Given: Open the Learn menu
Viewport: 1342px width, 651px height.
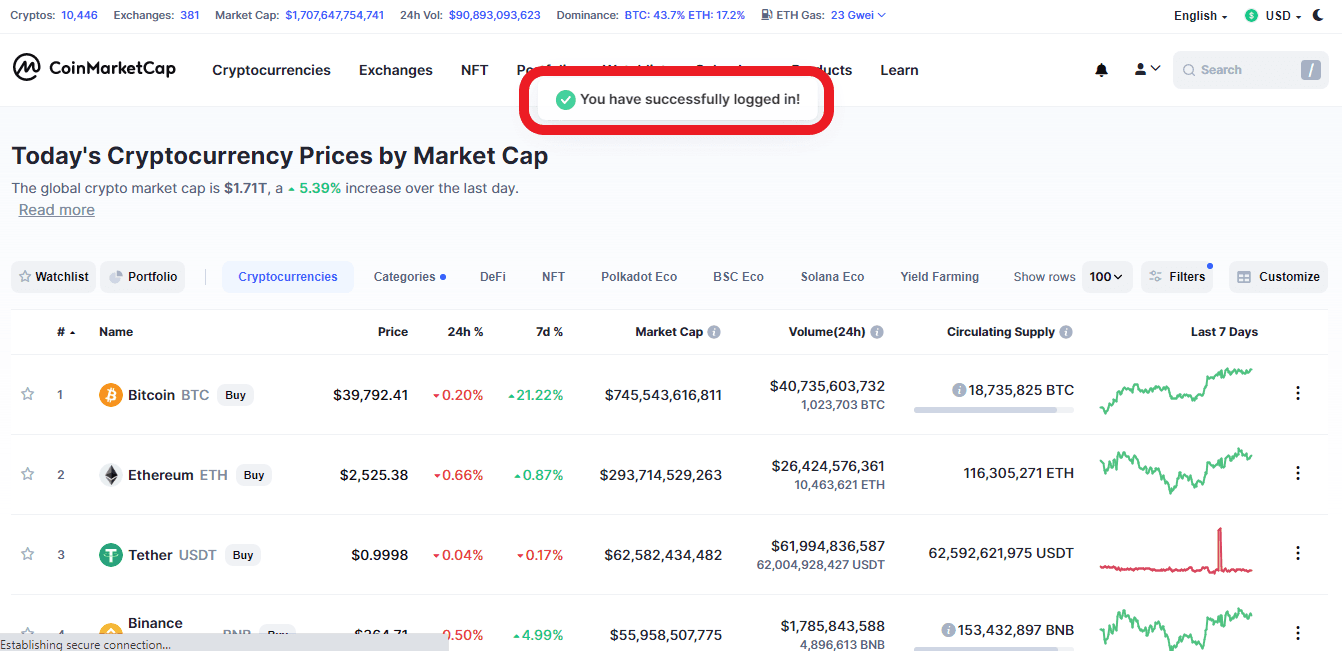Looking at the screenshot, I should tap(899, 70).
